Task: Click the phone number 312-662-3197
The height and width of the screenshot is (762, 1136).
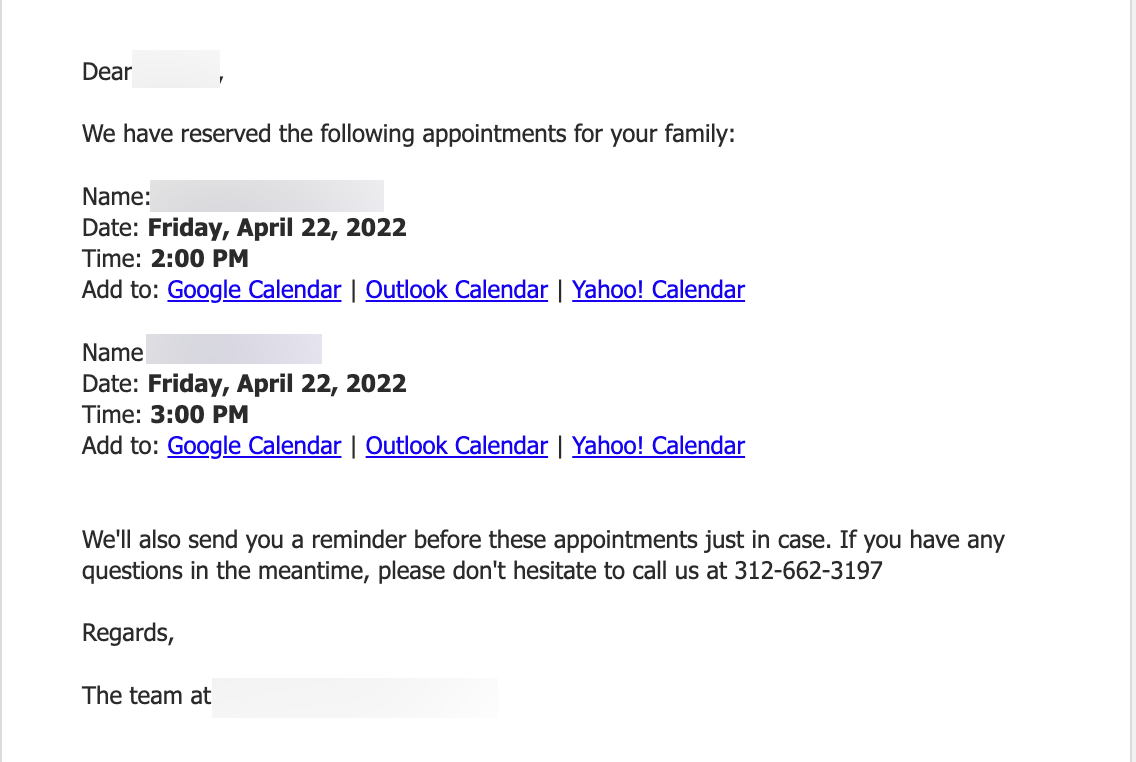Action: tap(809, 571)
